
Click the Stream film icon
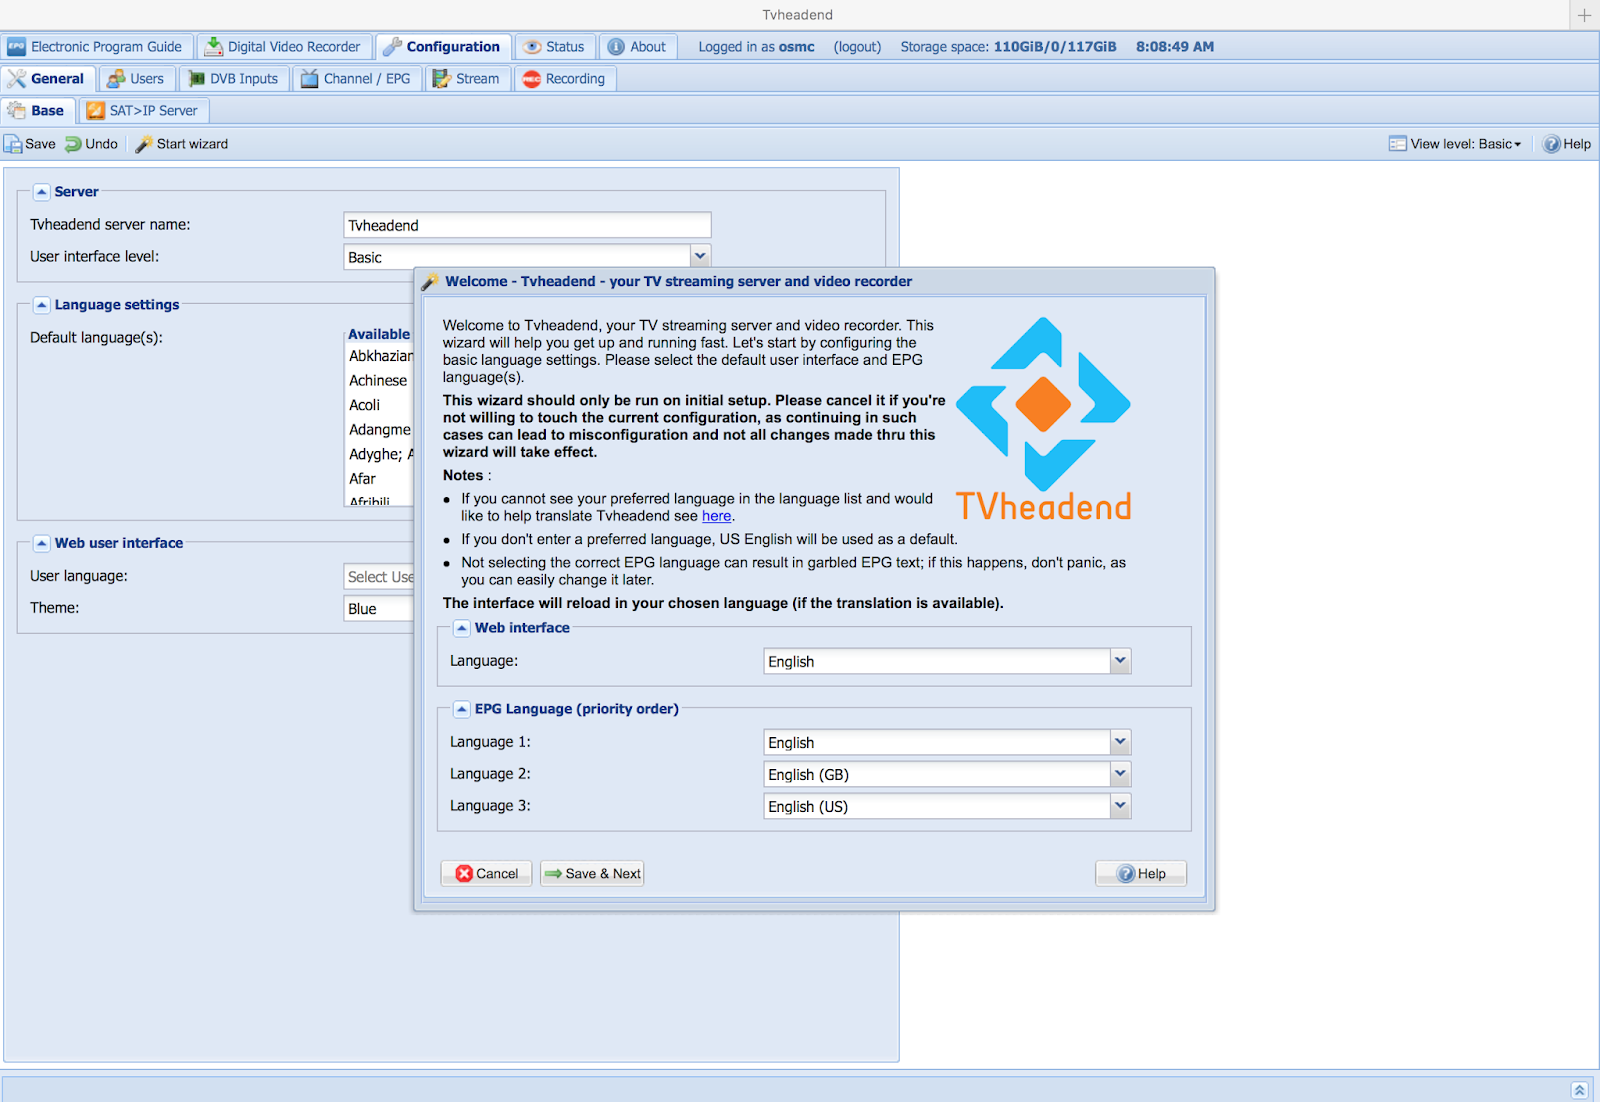pyautogui.click(x=442, y=79)
